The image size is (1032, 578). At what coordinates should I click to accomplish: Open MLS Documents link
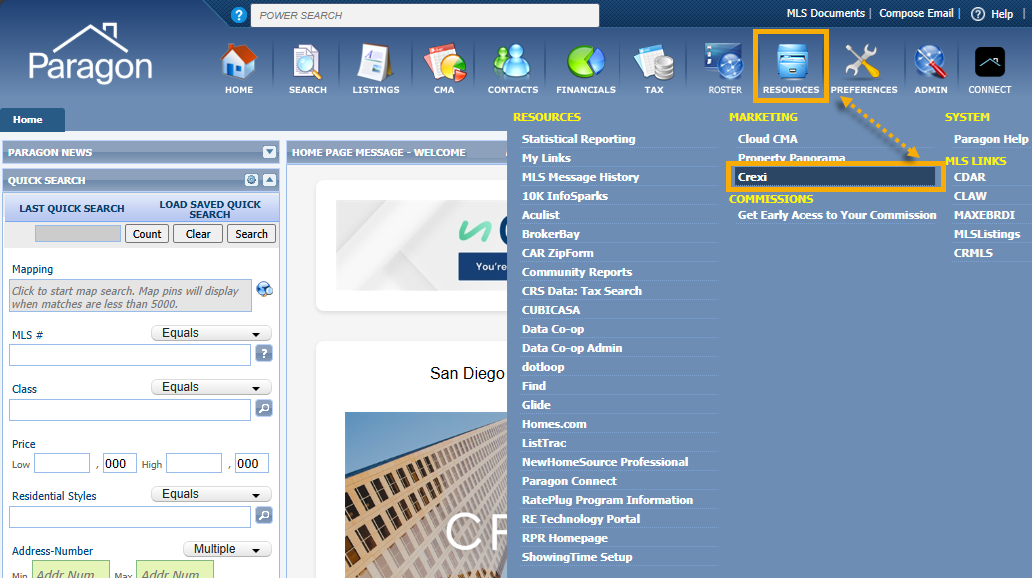click(x=825, y=13)
